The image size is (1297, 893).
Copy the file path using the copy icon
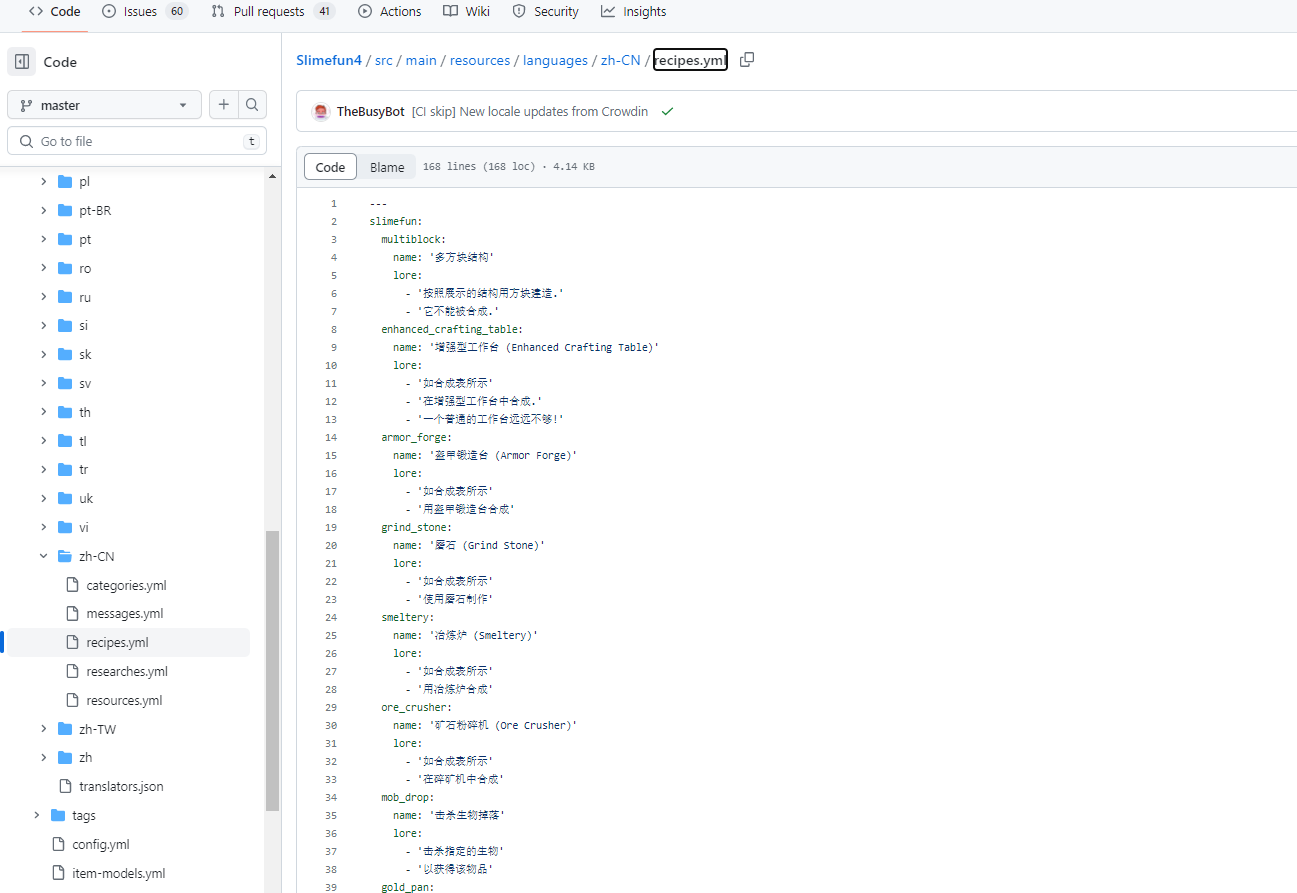click(746, 59)
